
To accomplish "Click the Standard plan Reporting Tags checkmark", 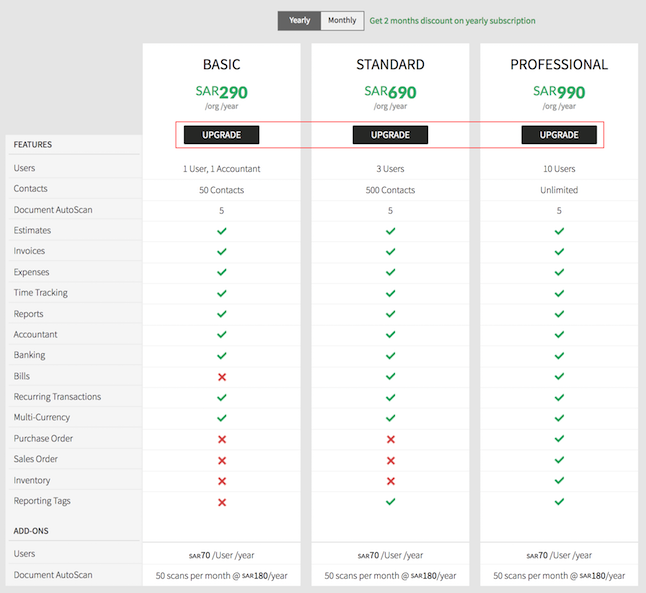I will coord(391,502).
